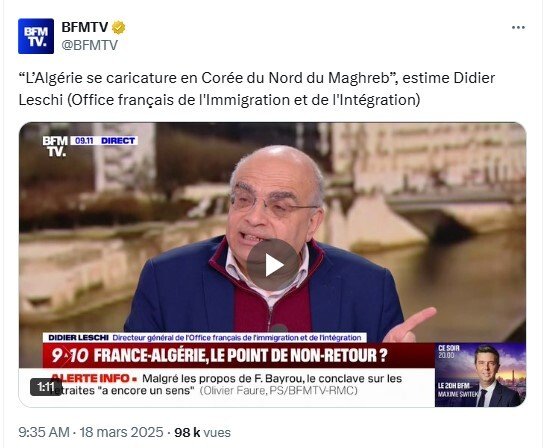The height and width of the screenshot is (448, 544).
Task: Click the 1:11 video duration badge
Action: (46, 387)
